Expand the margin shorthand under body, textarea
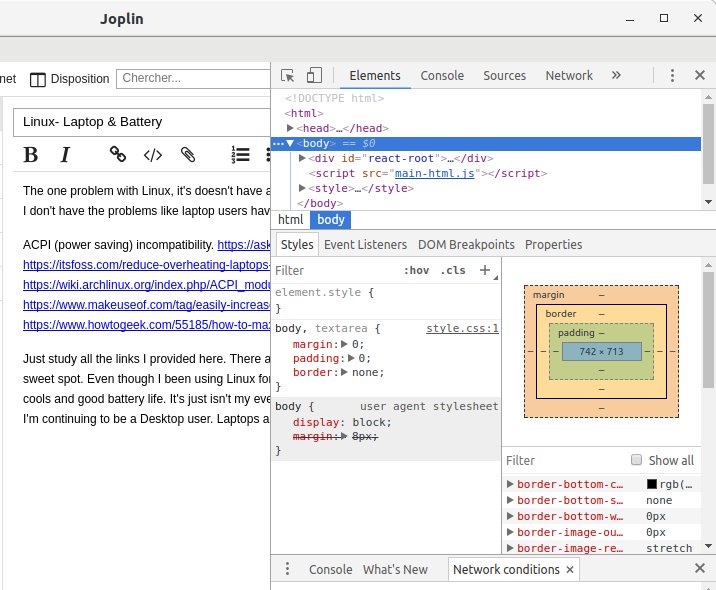The width and height of the screenshot is (716, 590). 345,344
